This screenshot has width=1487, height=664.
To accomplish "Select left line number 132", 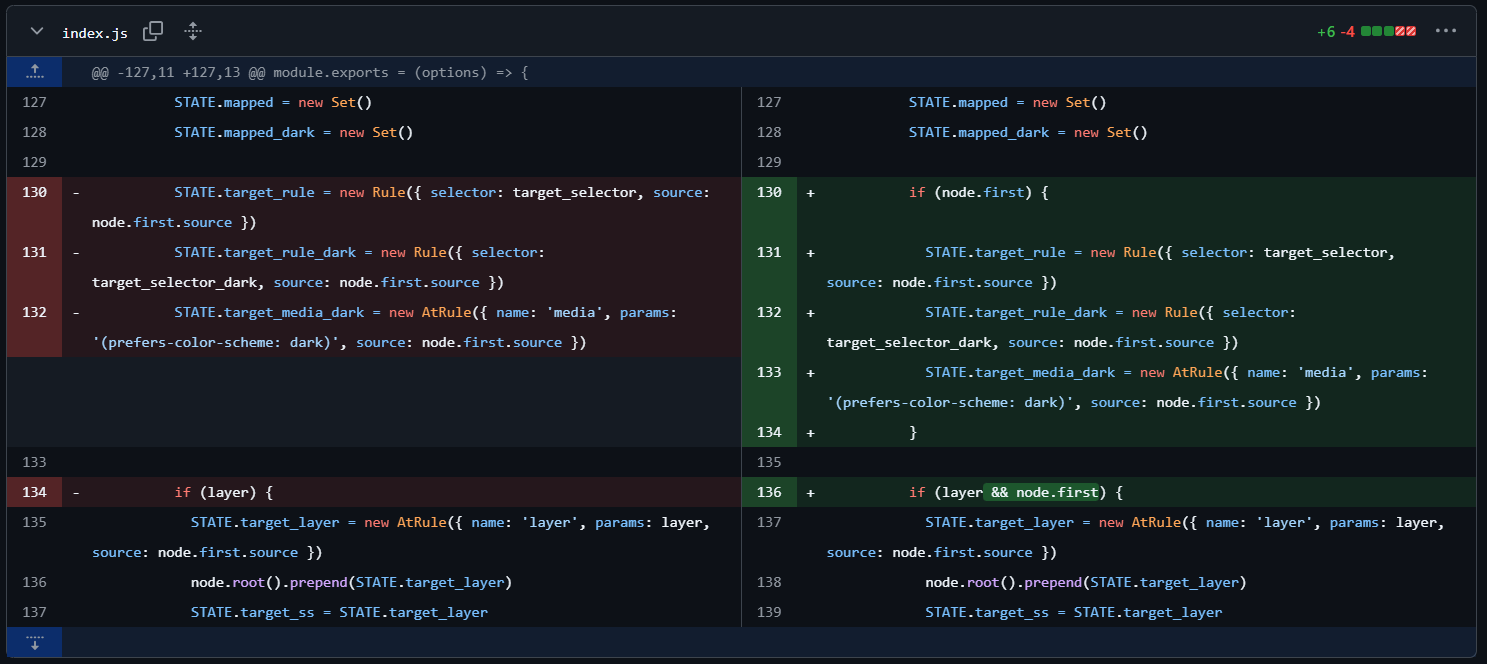I will 34,312.
